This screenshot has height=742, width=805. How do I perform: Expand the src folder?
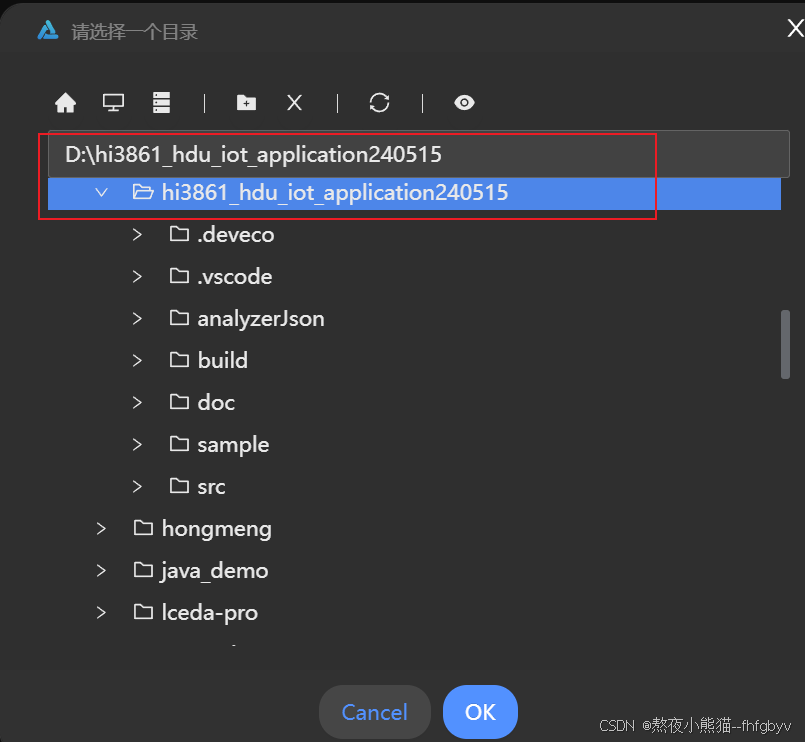click(x=137, y=487)
